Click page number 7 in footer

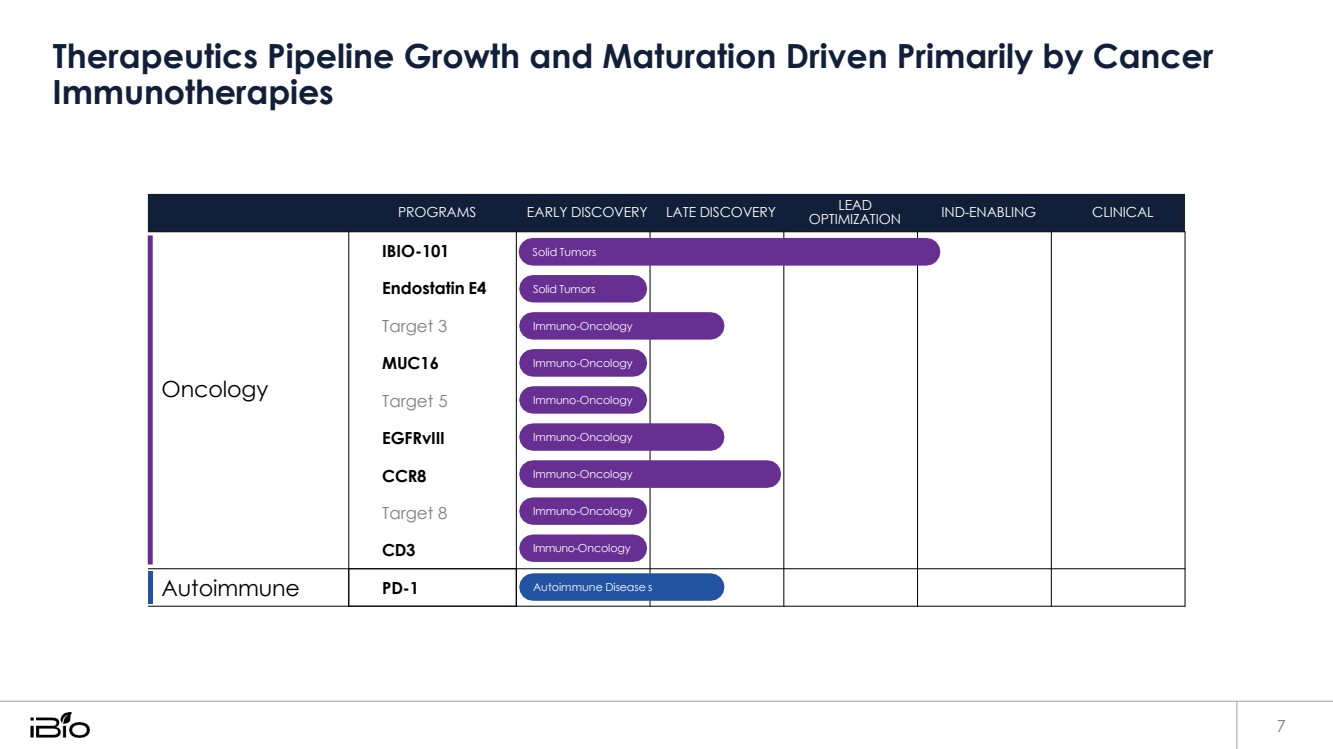coord(1281,725)
